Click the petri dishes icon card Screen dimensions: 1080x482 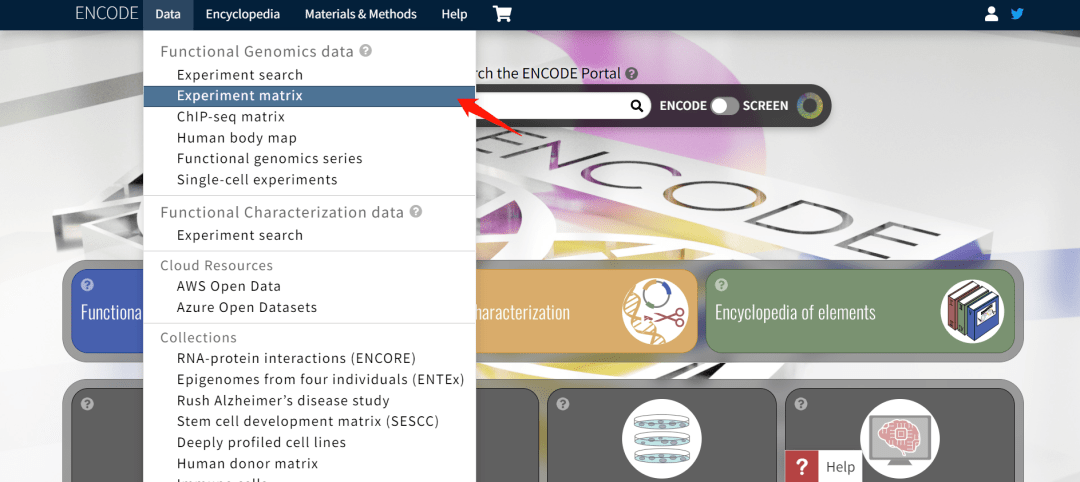point(662,438)
